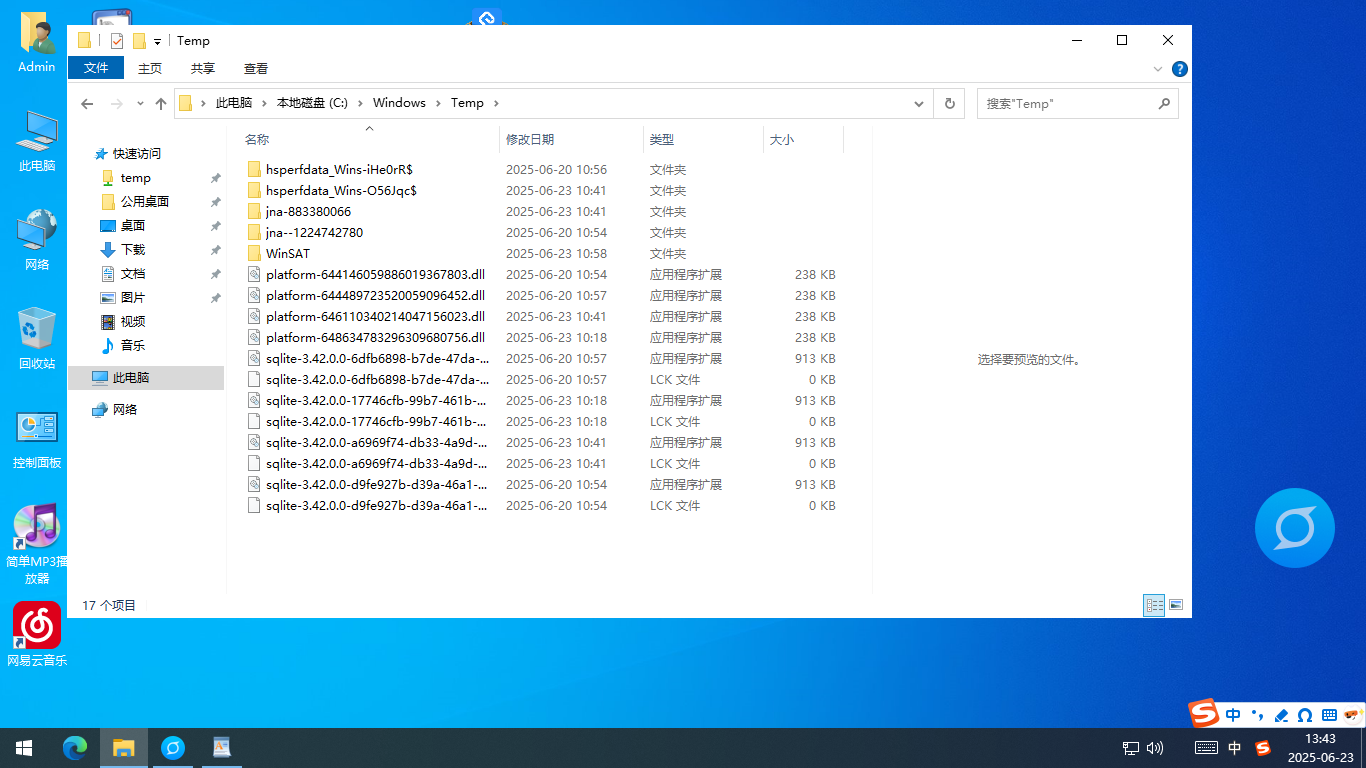Open the recent locations dropdown arrow

point(140,104)
